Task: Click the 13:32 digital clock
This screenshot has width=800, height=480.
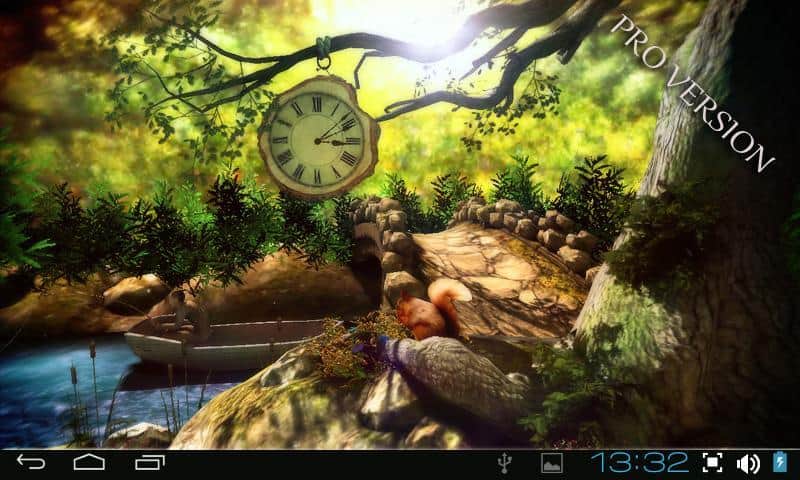Action: [639, 462]
